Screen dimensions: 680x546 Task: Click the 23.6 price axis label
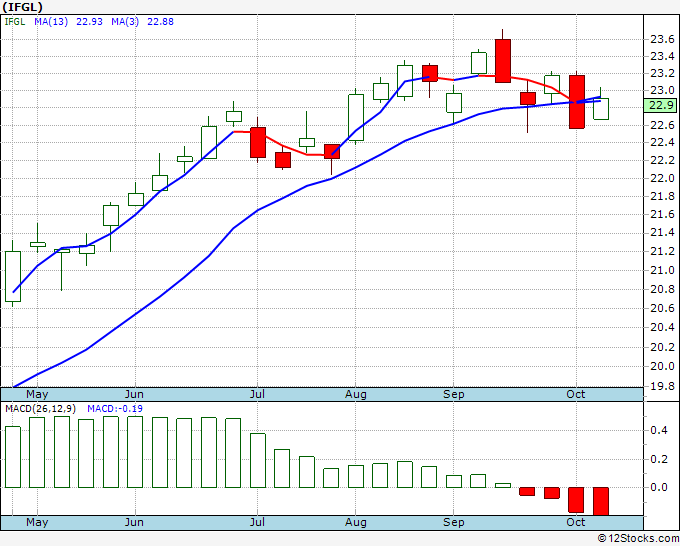pos(662,40)
